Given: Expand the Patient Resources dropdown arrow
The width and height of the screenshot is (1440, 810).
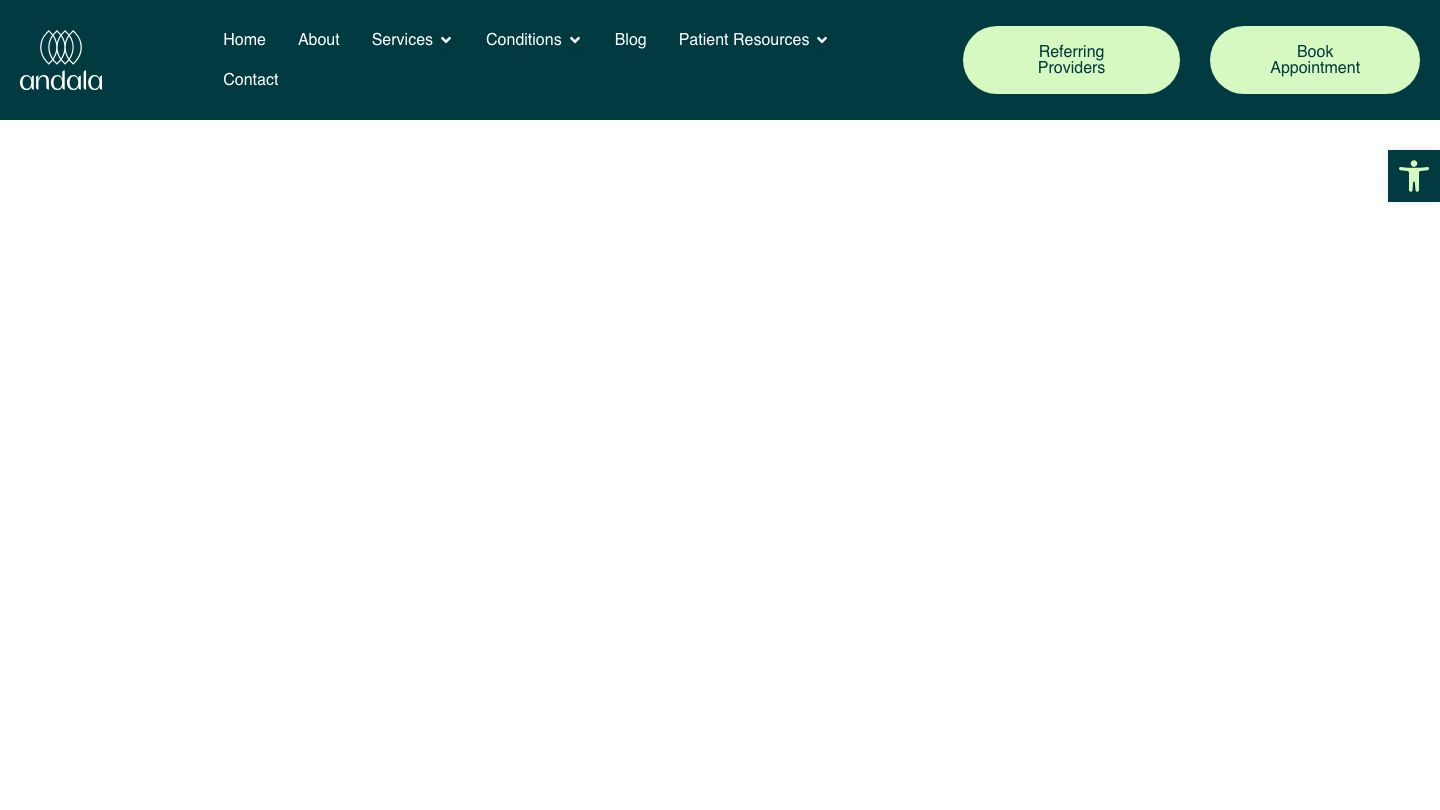Looking at the screenshot, I should [822, 40].
